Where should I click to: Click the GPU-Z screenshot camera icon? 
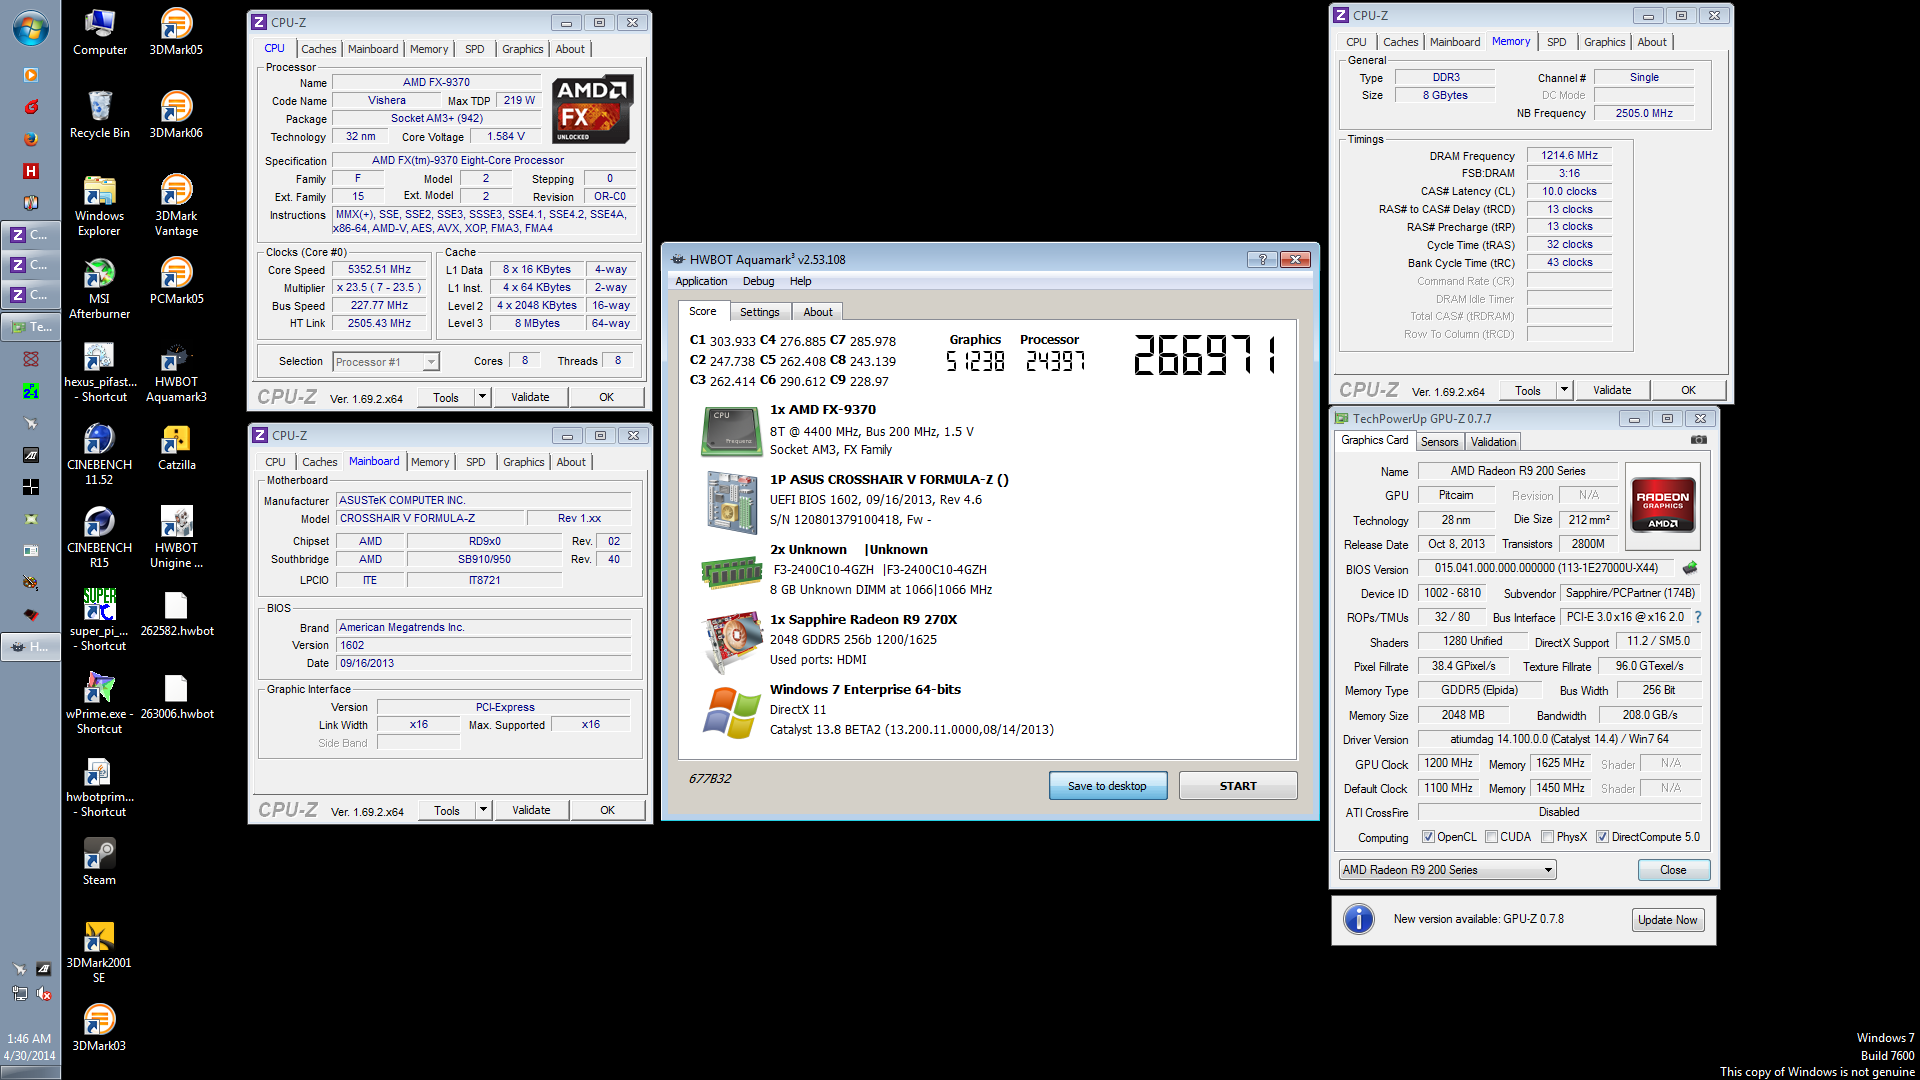coord(1698,440)
